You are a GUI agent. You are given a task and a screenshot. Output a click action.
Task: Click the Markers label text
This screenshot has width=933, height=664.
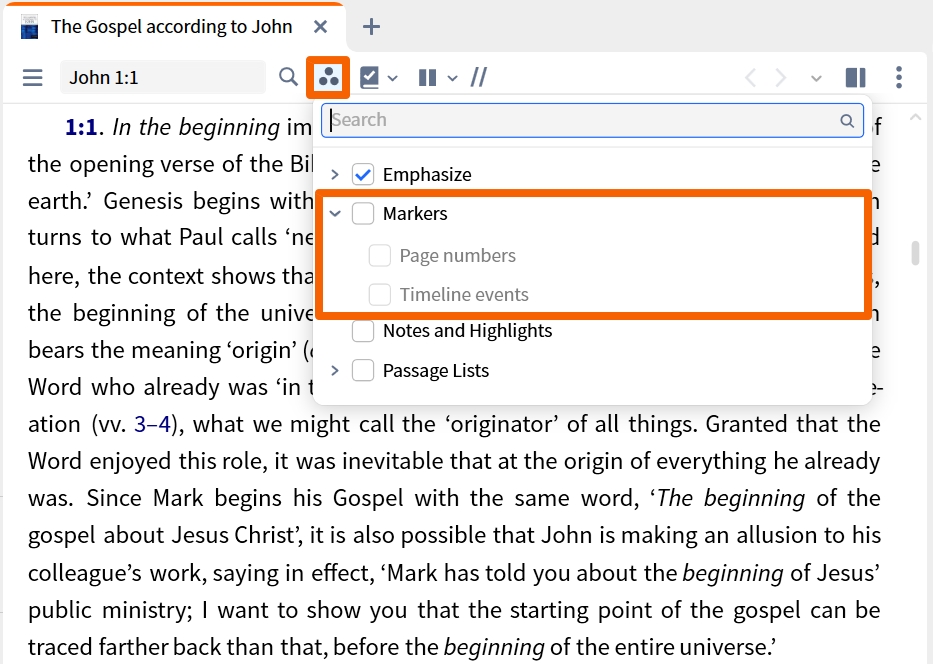415,213
